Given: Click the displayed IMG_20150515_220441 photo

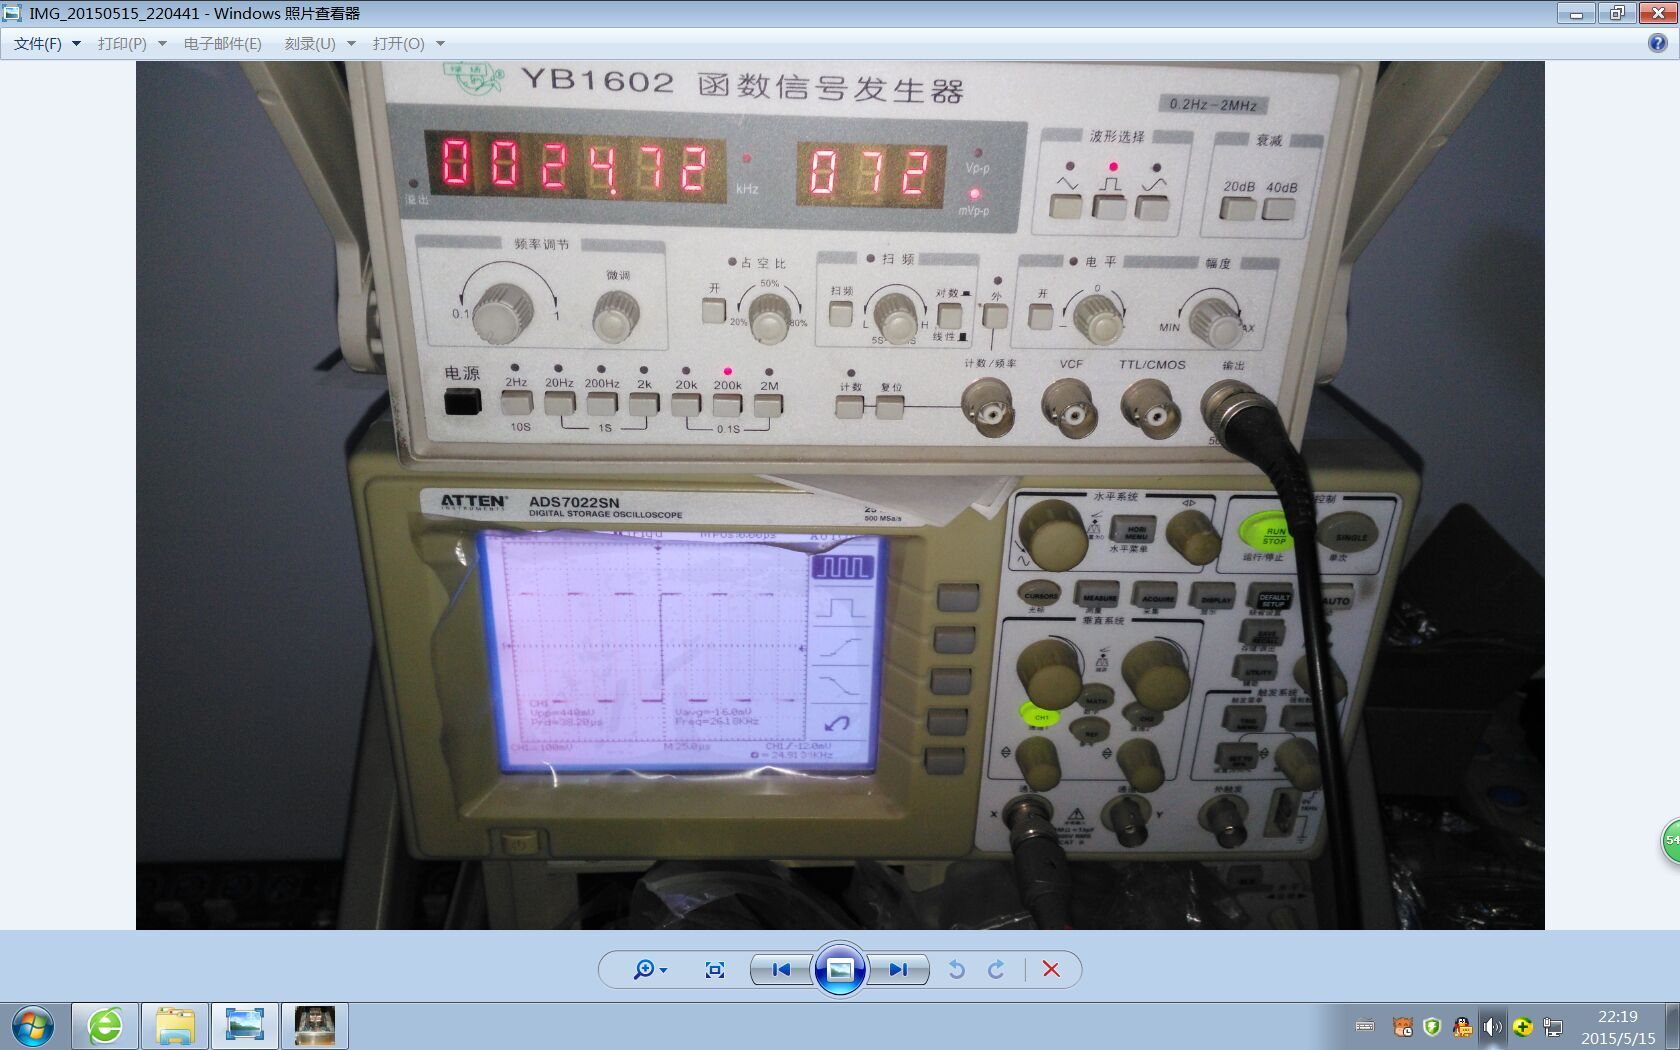Looking at the screenshot, I should pos(840,495).
